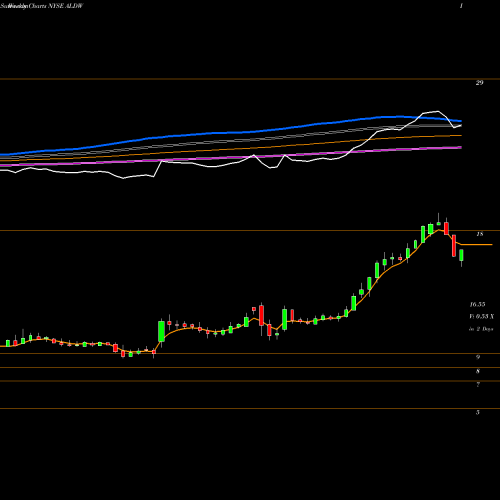Click the 16.55 price value
This screenshot has width=500, height=500.
(x=477, y=304)
